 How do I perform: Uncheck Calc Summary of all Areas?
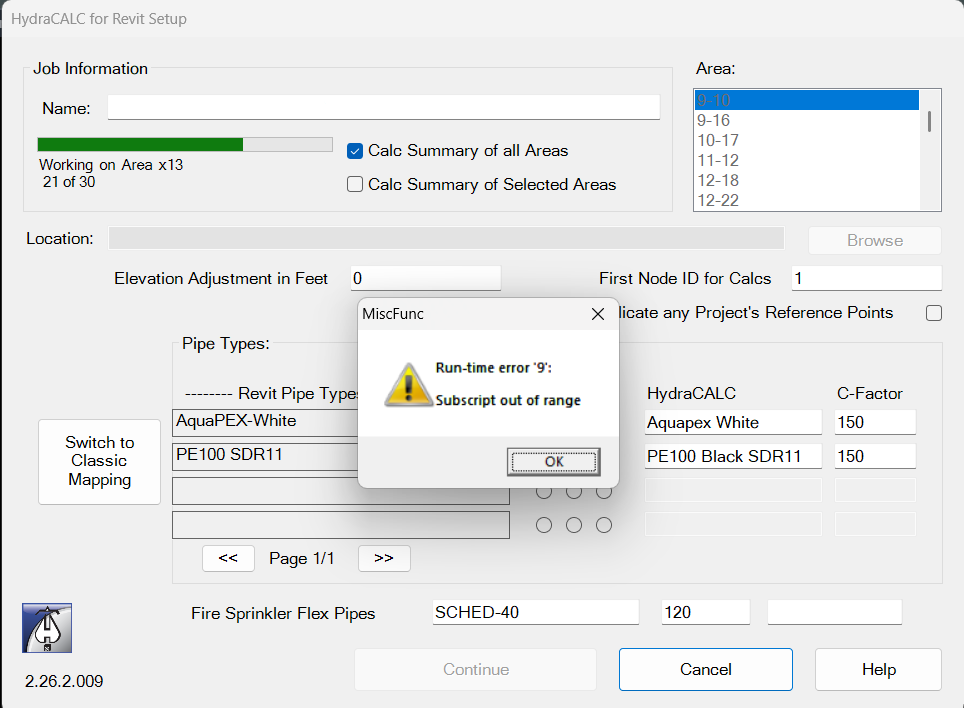coord(354,151)
